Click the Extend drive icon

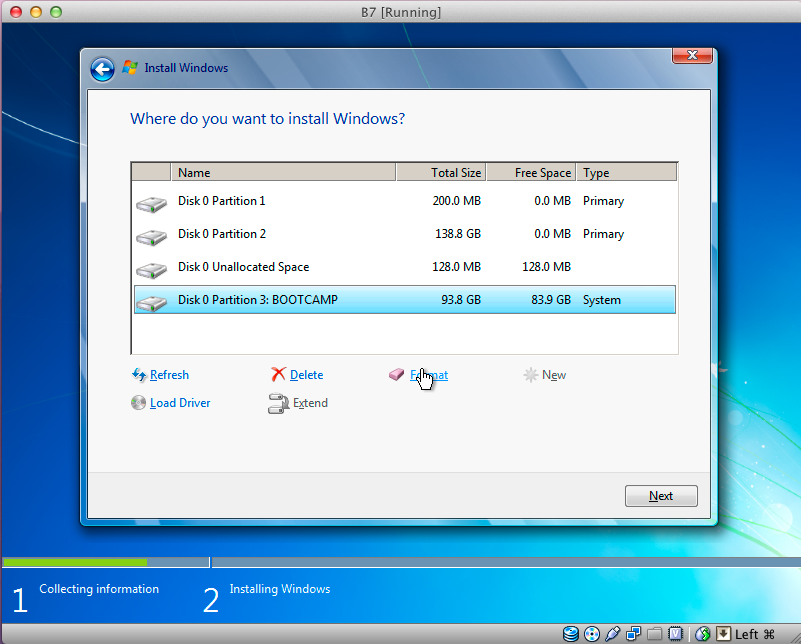tap(279, 403)
